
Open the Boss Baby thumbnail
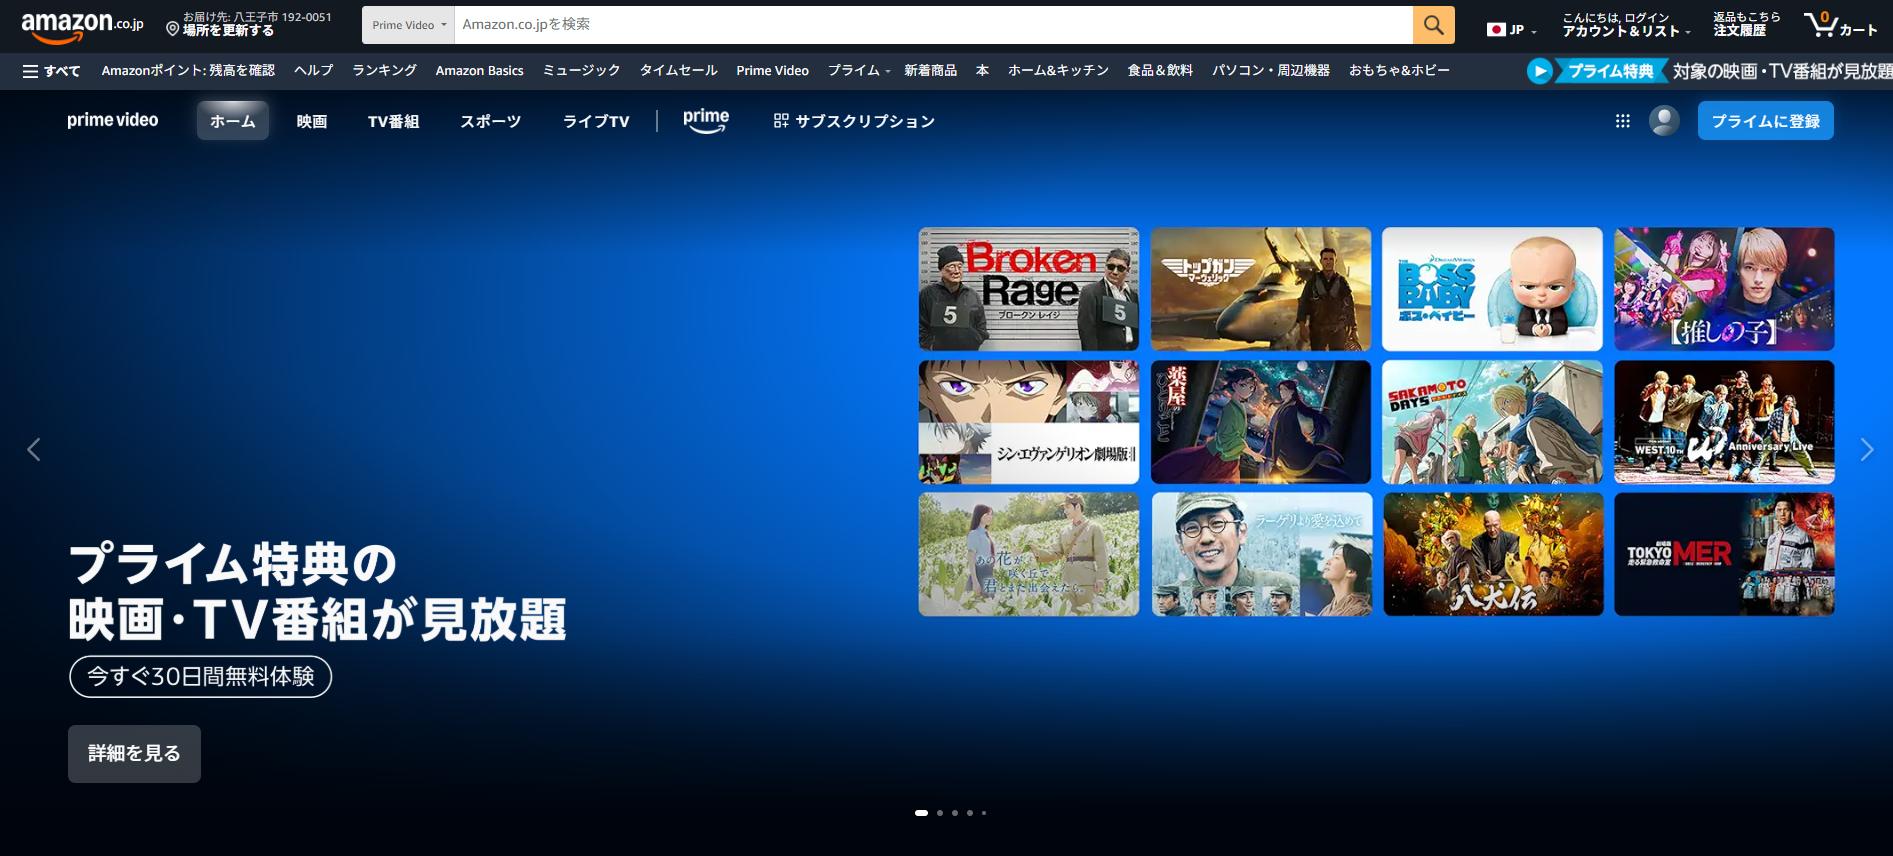[x=1492, y=289]
